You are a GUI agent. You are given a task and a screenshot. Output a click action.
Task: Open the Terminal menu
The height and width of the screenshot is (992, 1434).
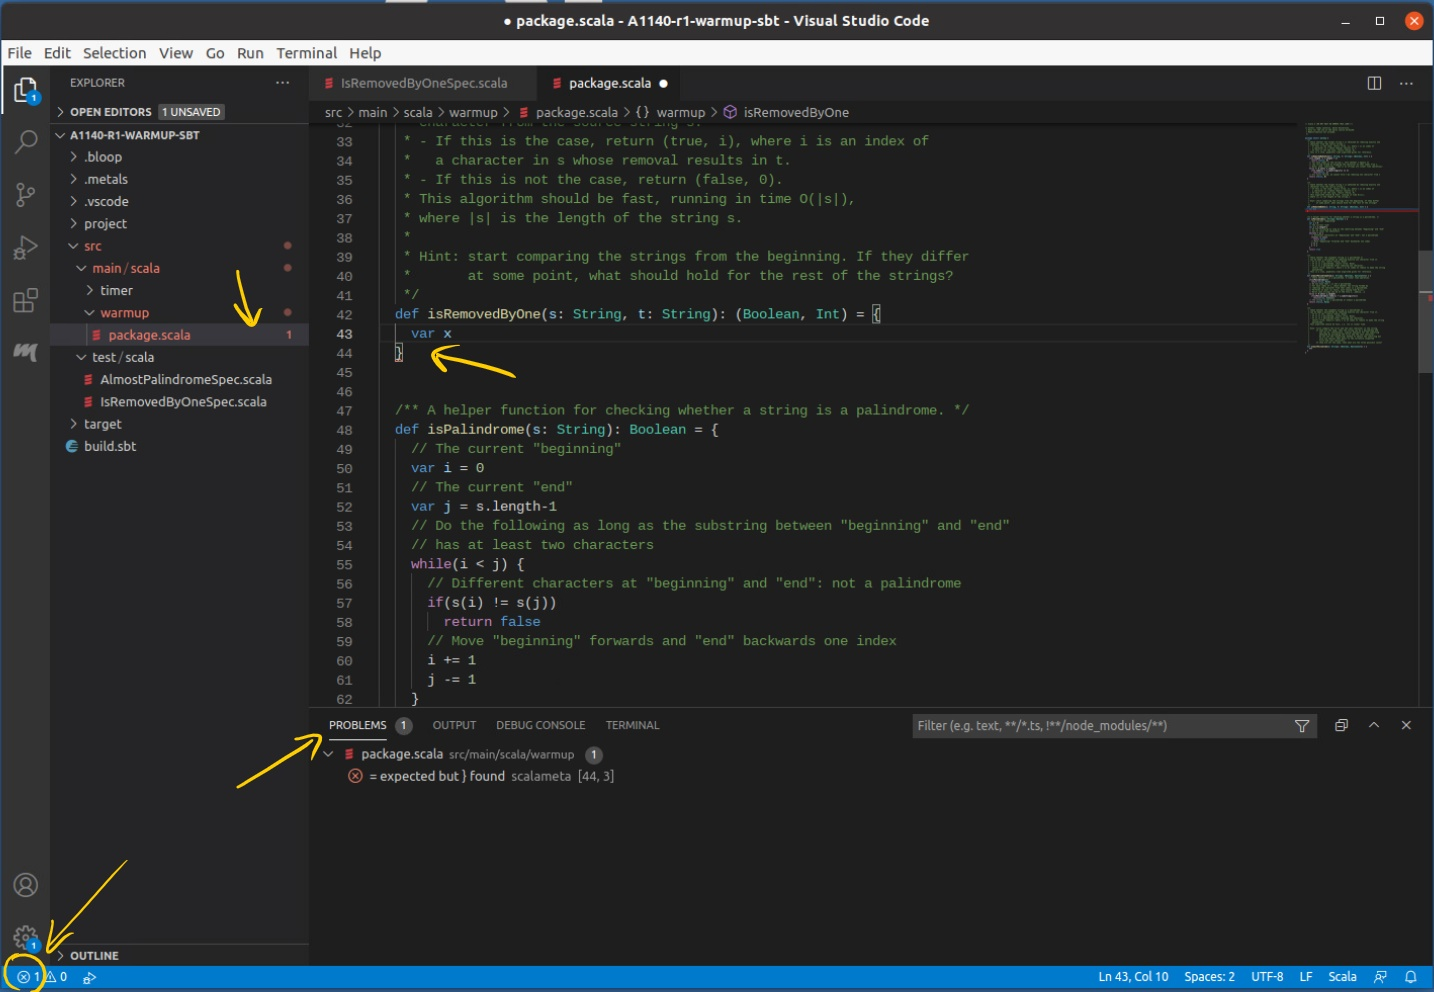pos(306,53)
